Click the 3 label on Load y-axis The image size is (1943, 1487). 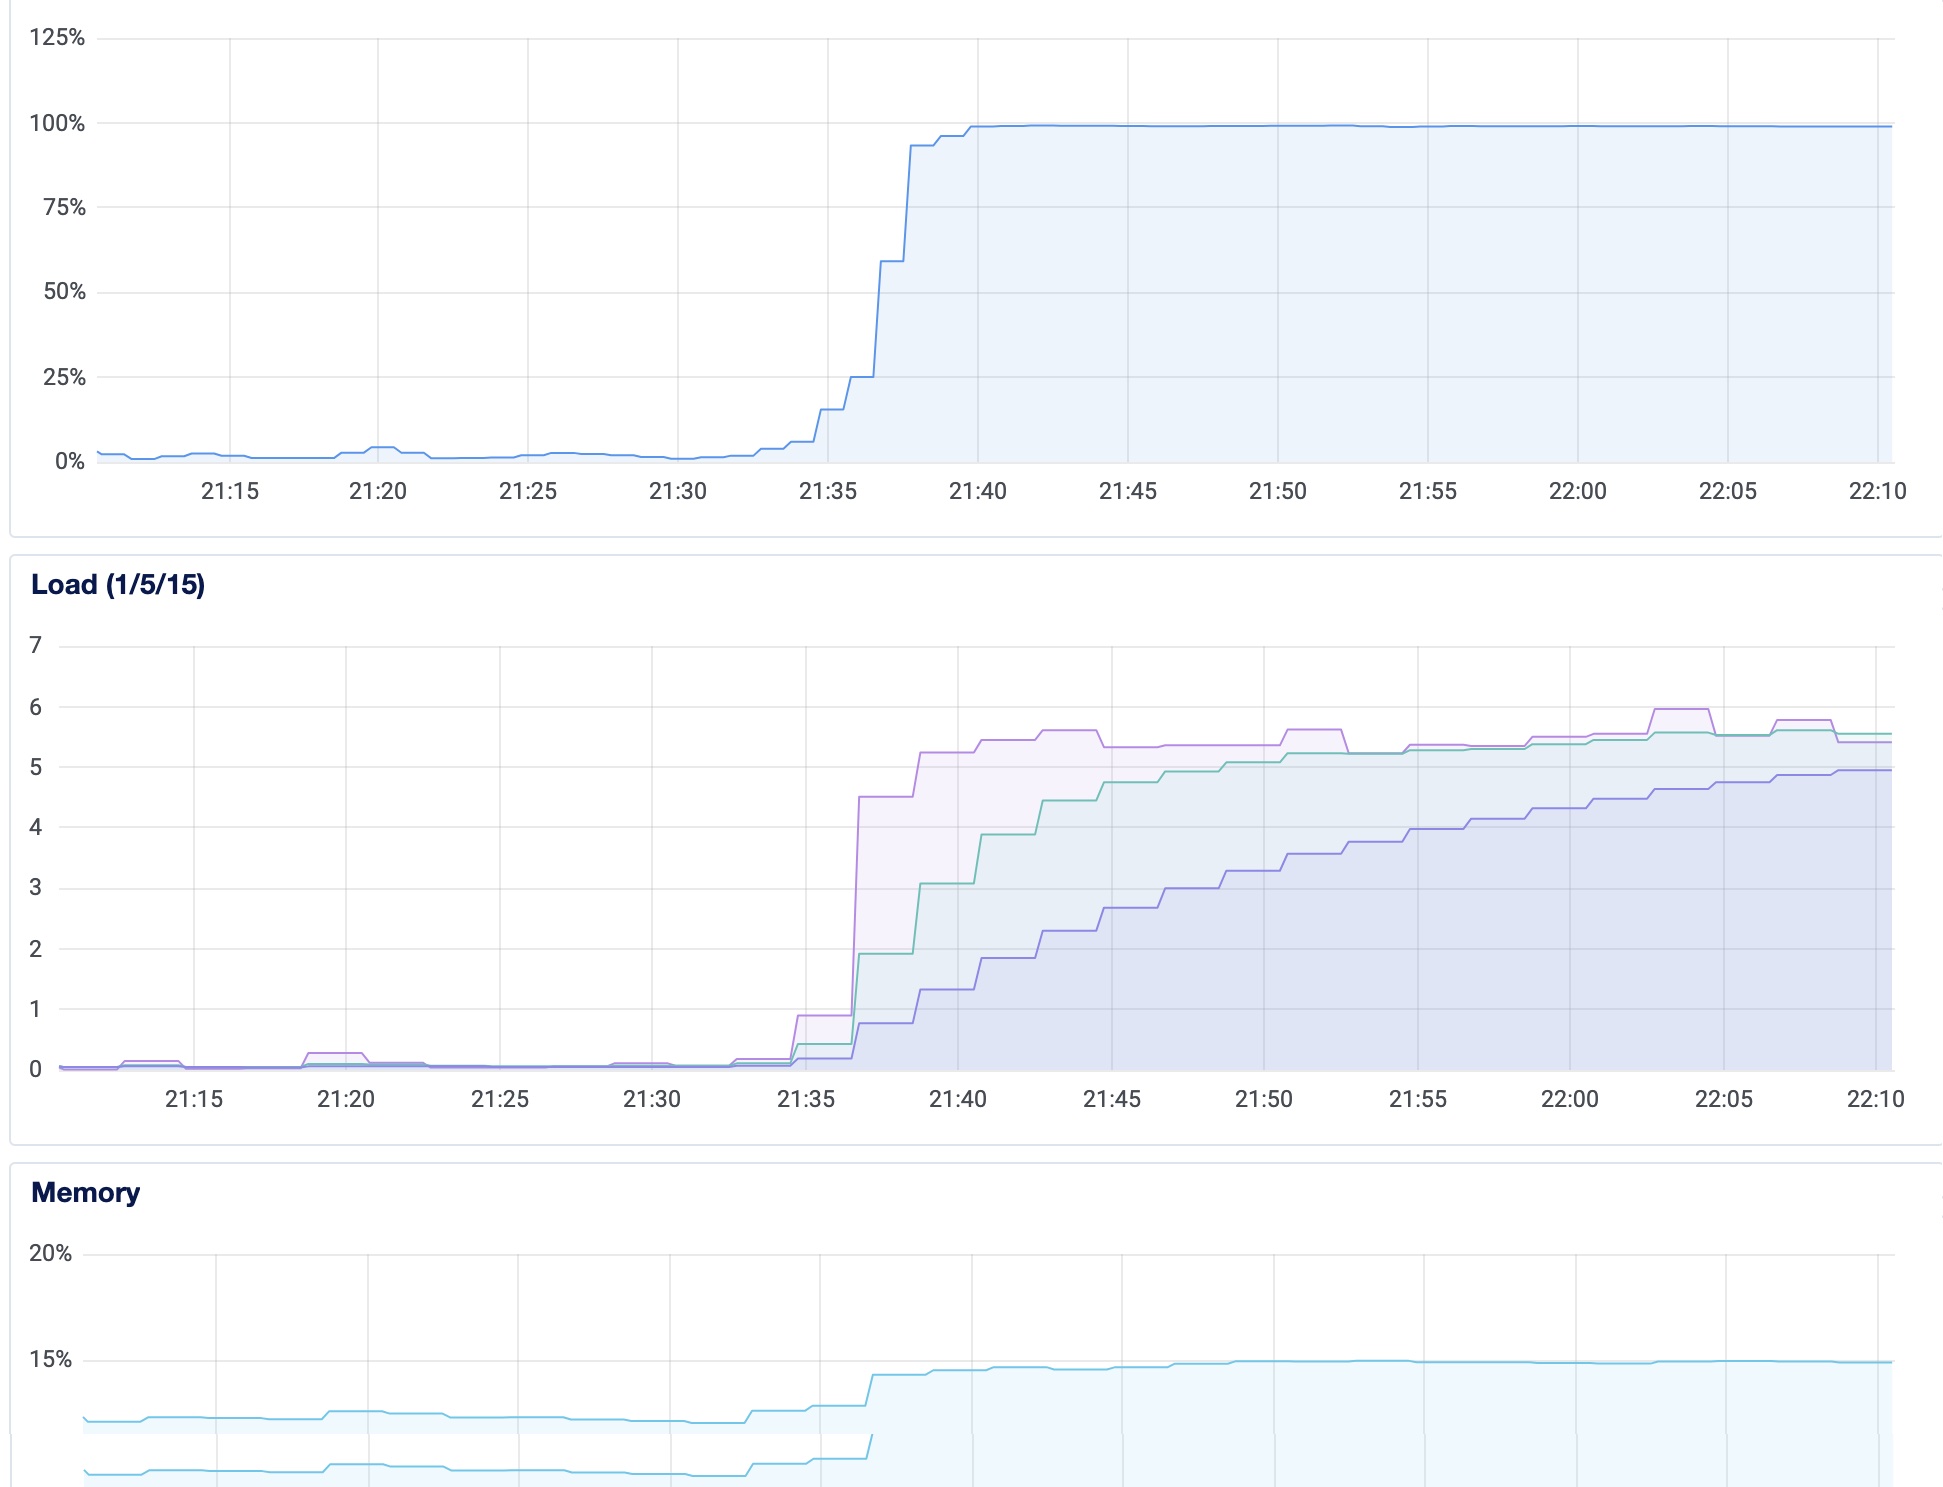(x=36, y=888)
